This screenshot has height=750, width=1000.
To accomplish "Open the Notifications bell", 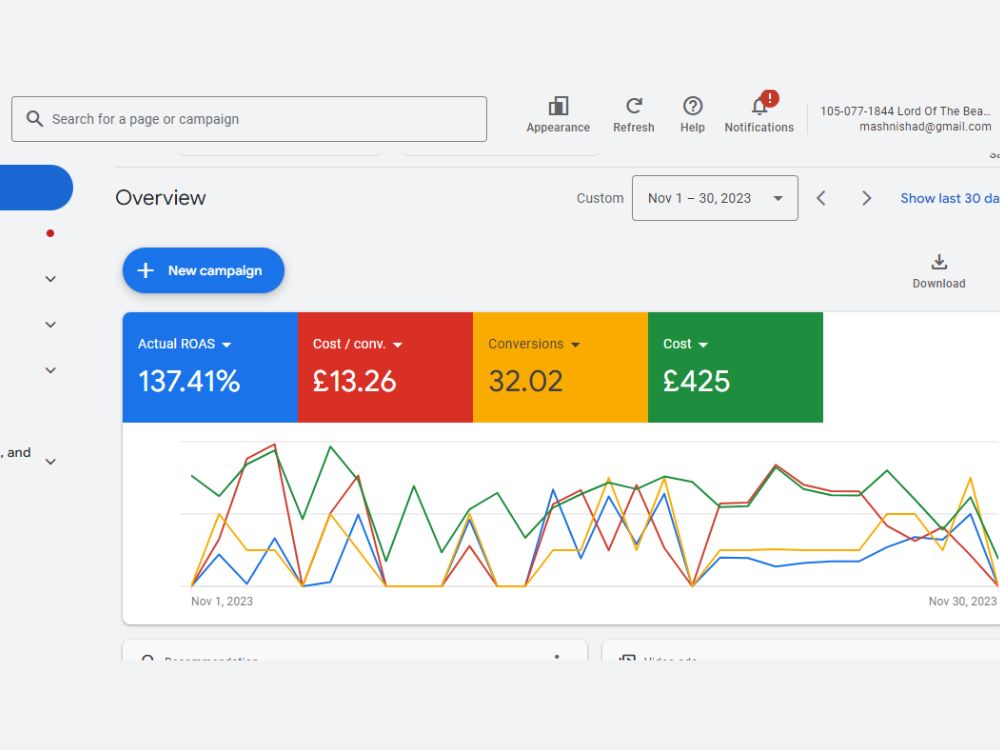I will [x=760, y=105].
